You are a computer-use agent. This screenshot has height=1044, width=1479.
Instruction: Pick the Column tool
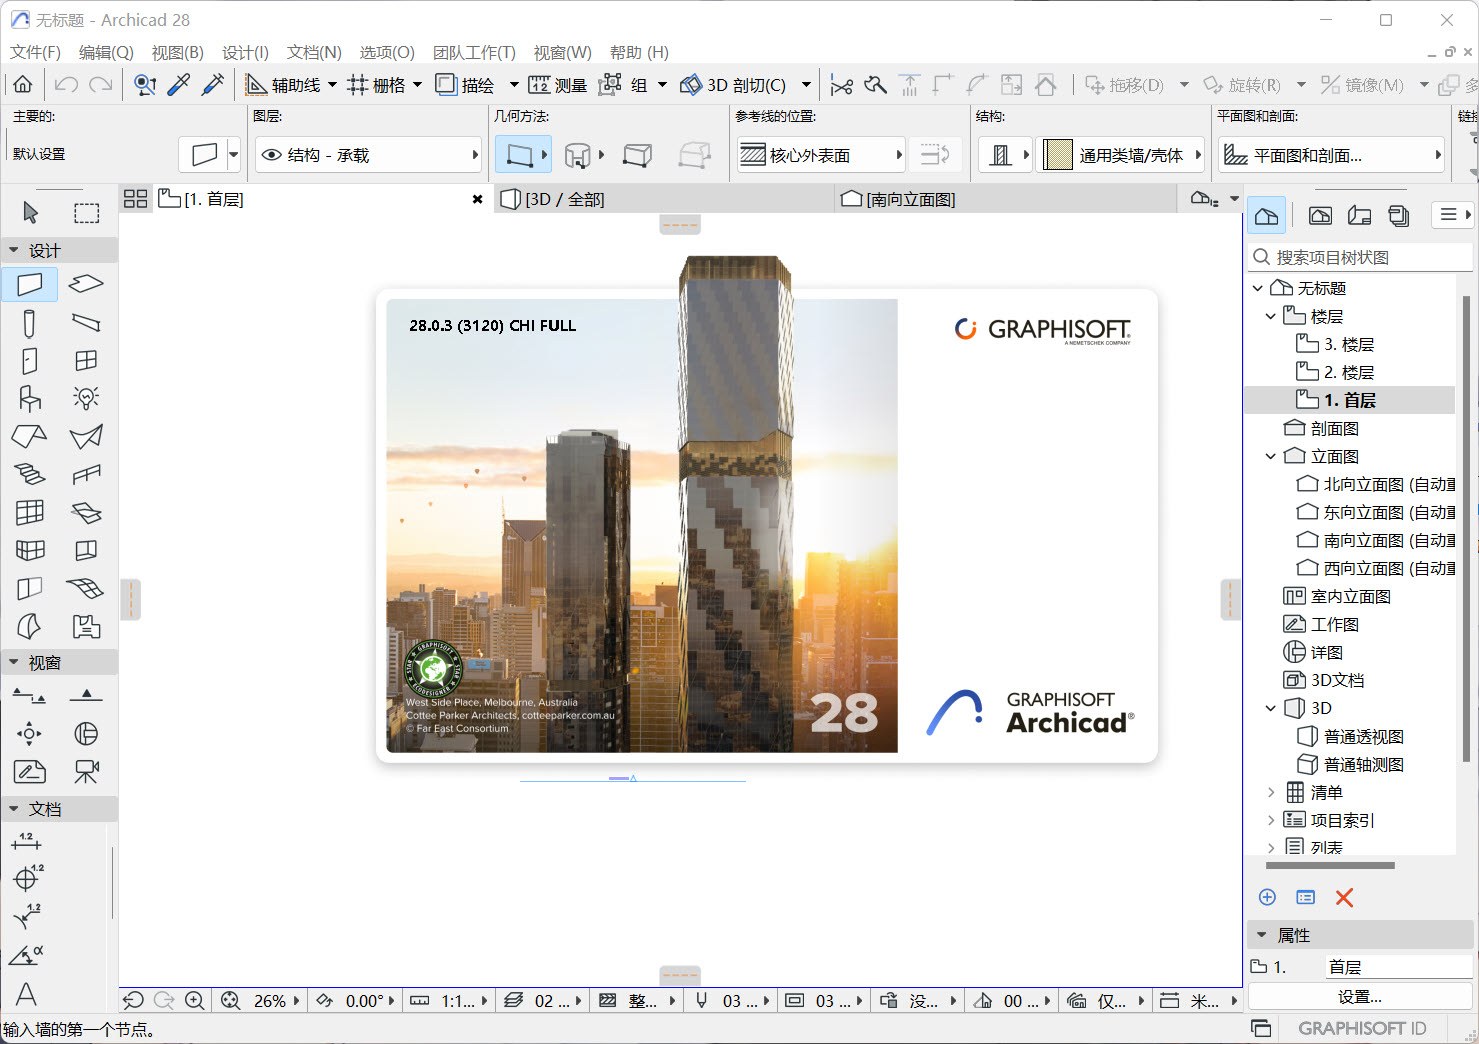[x=30, y=323]
